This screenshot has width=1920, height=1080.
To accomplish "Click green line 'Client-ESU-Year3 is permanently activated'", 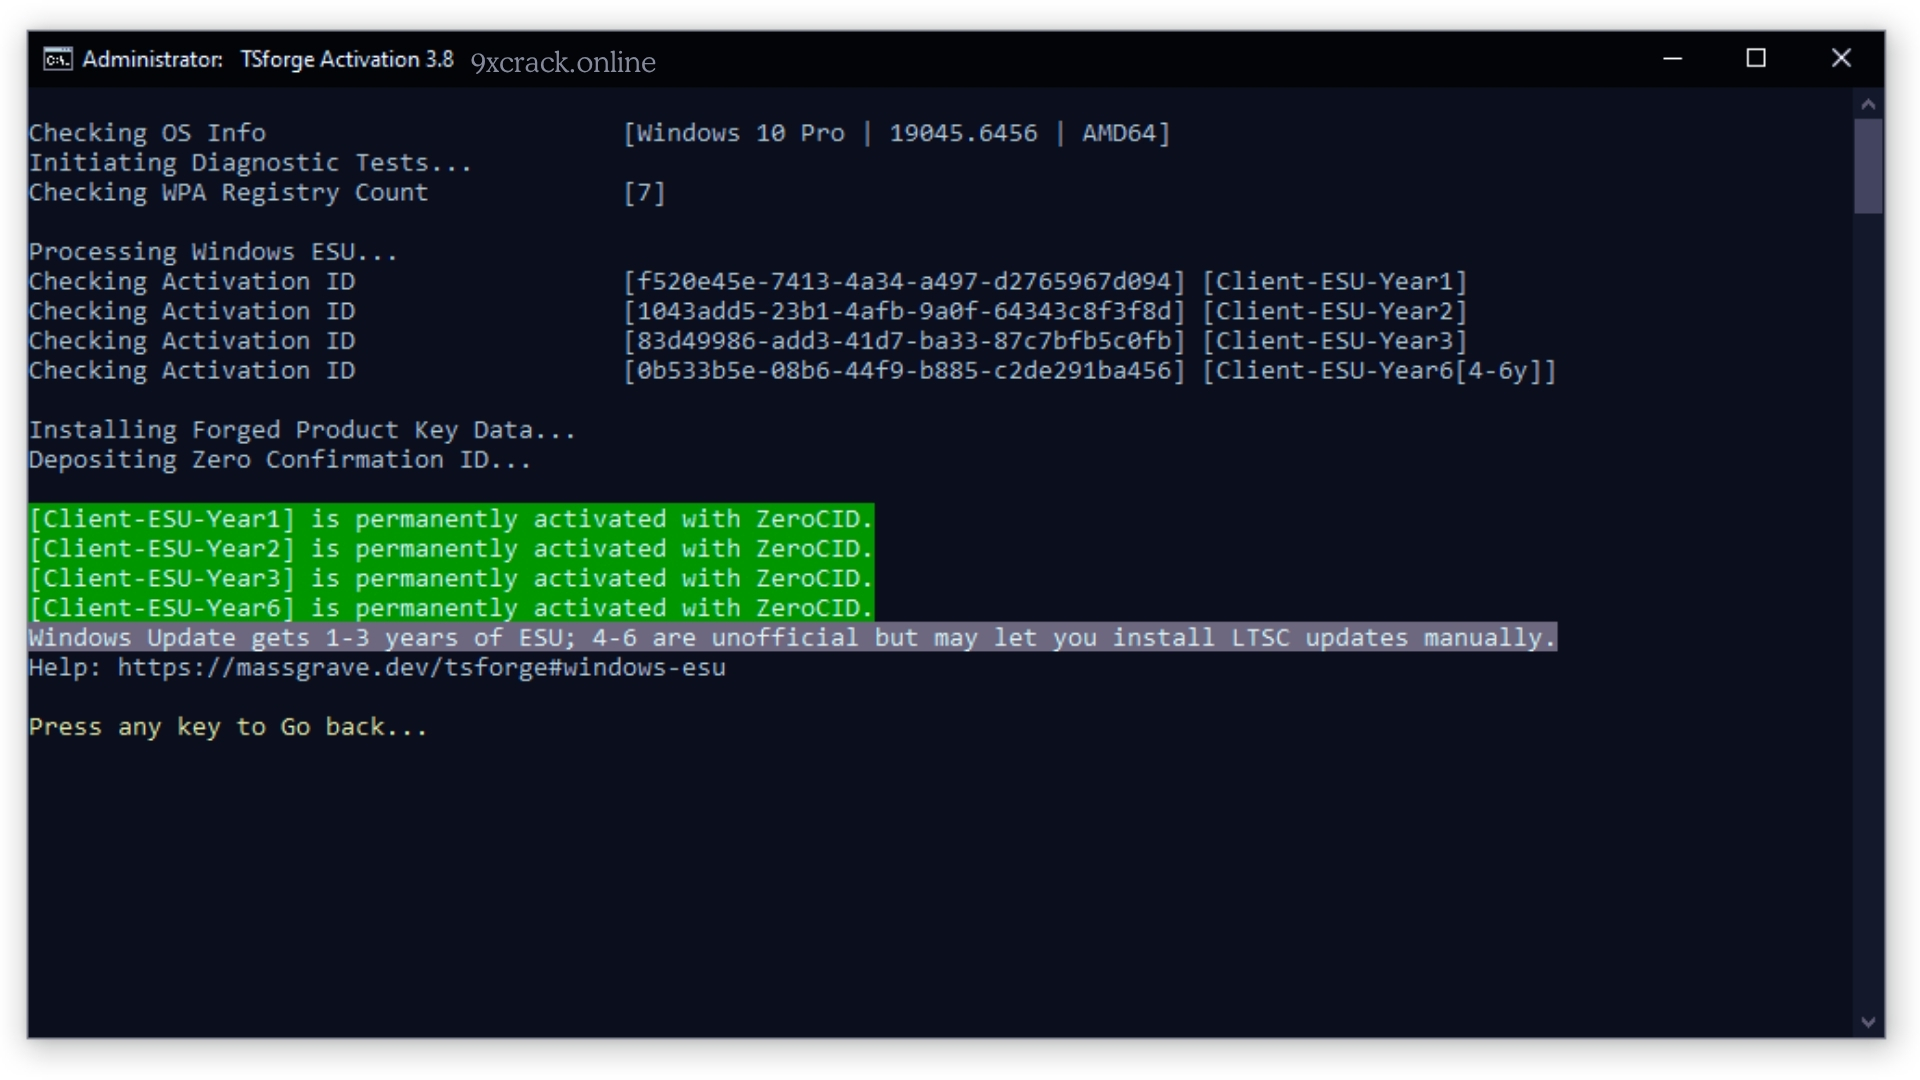I will click(x=451, y=579).
